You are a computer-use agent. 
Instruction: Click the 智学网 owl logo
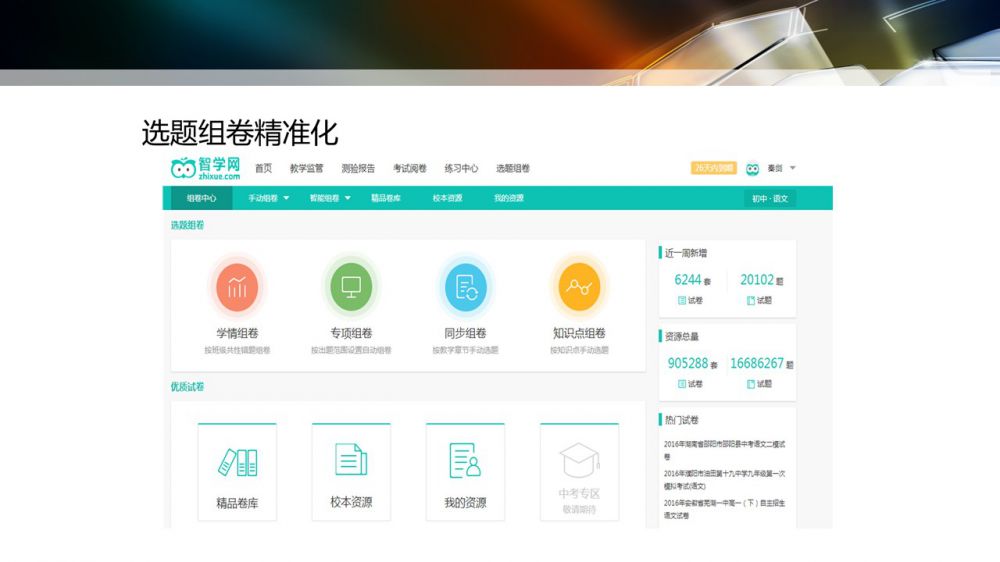[x=206, y=168]
